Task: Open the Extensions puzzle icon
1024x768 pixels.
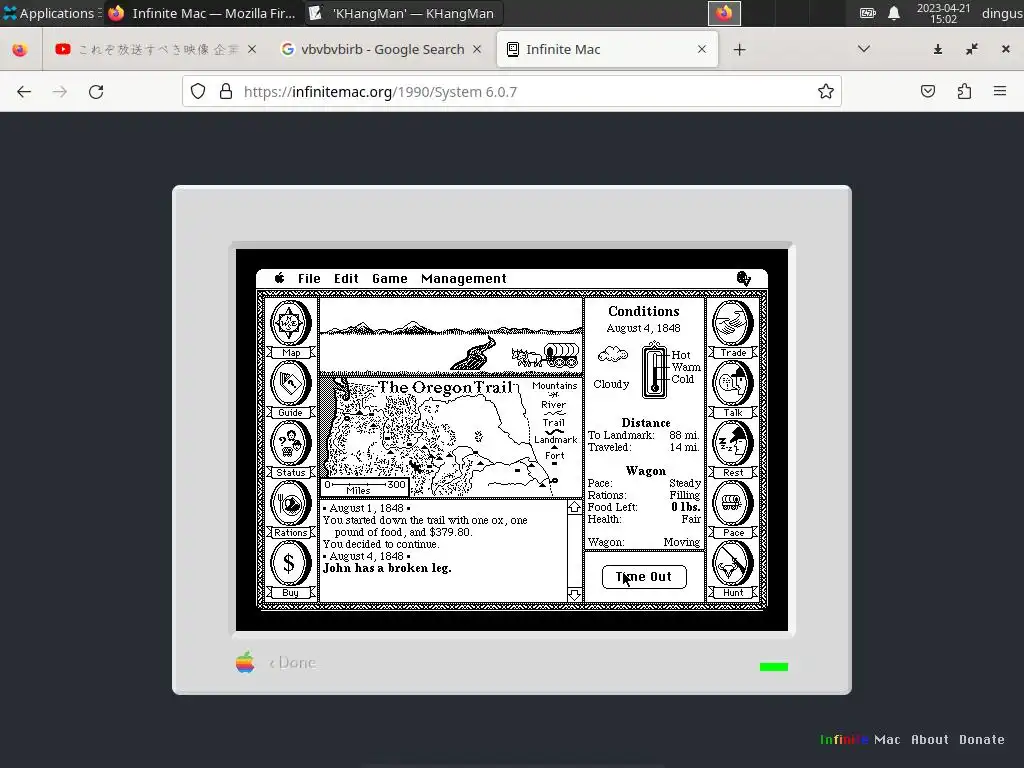Action: click(965, 91)
